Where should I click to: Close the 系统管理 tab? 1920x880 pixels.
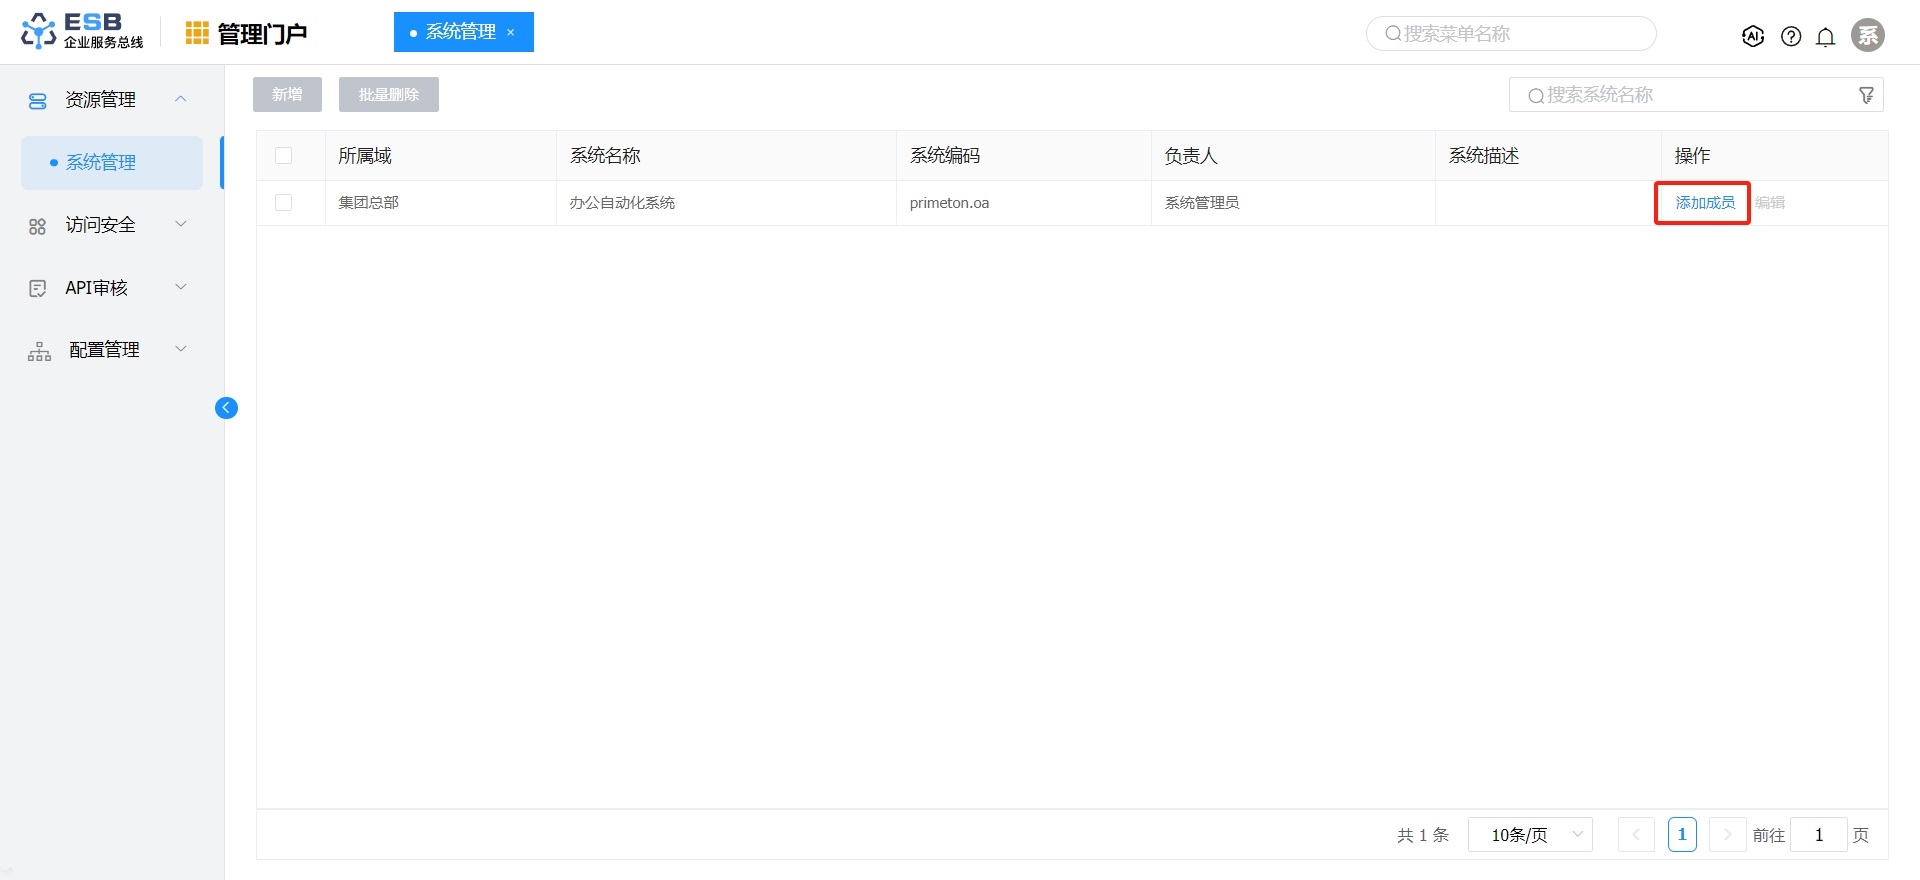click(511, 33)
